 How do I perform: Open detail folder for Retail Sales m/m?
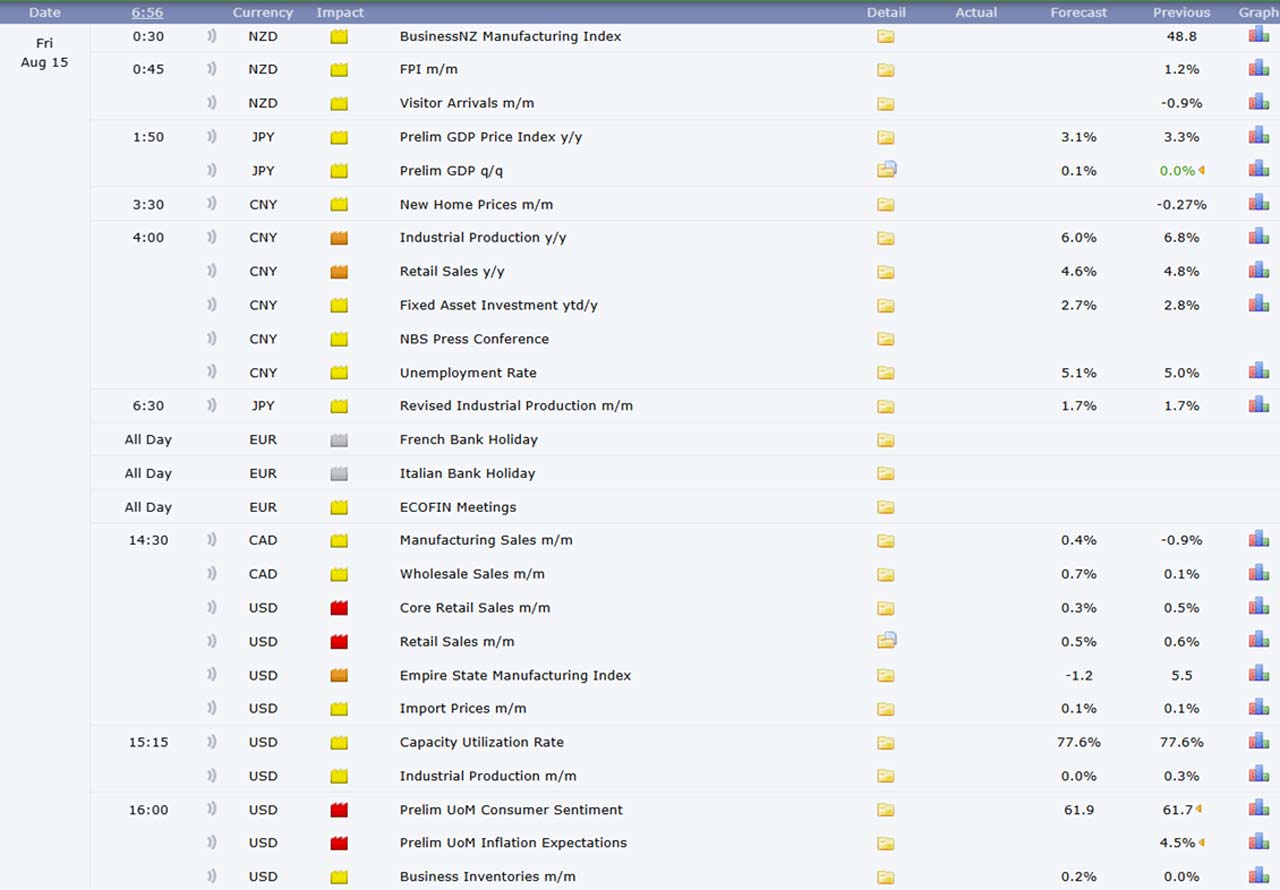tap(886, 641)
